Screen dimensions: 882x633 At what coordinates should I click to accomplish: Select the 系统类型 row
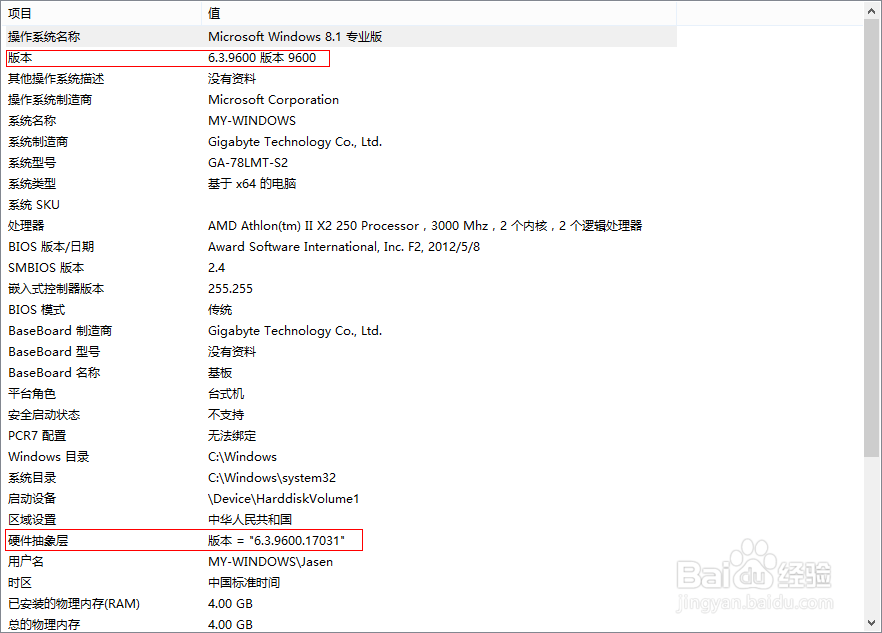point(339,183)
